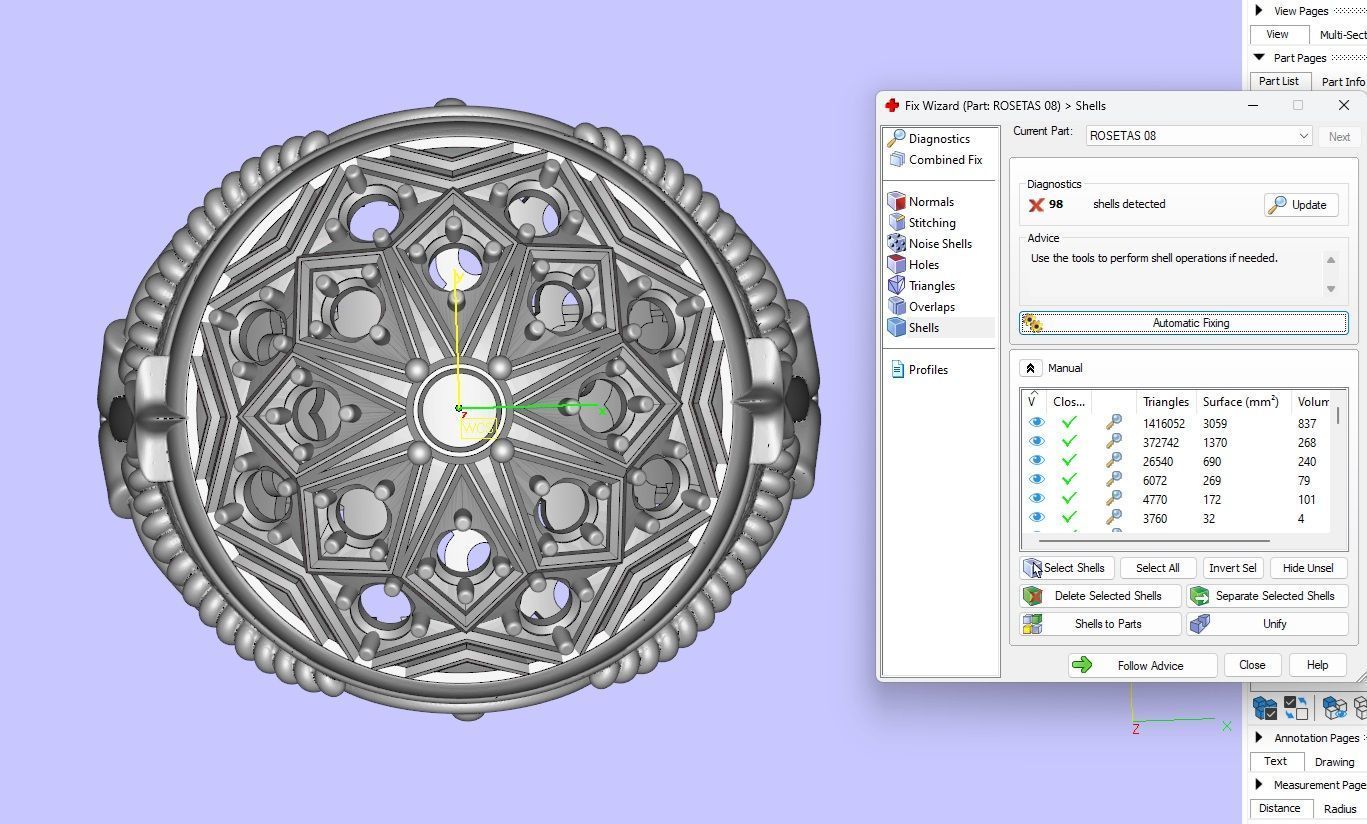Image resolution: width=1367 pixels, height=824 pixels.
Task: Open Radius measurement tab
Action: click(x=1339, y=808)
